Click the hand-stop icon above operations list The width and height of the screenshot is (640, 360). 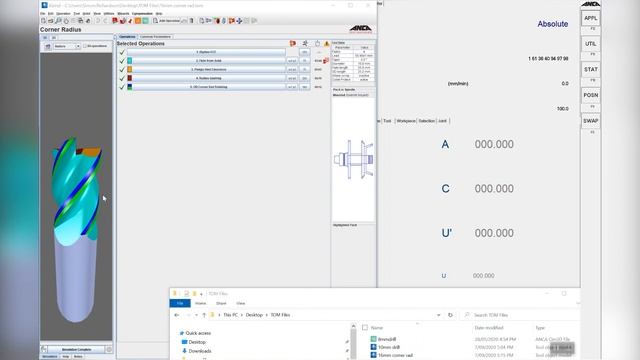(317, 43)
